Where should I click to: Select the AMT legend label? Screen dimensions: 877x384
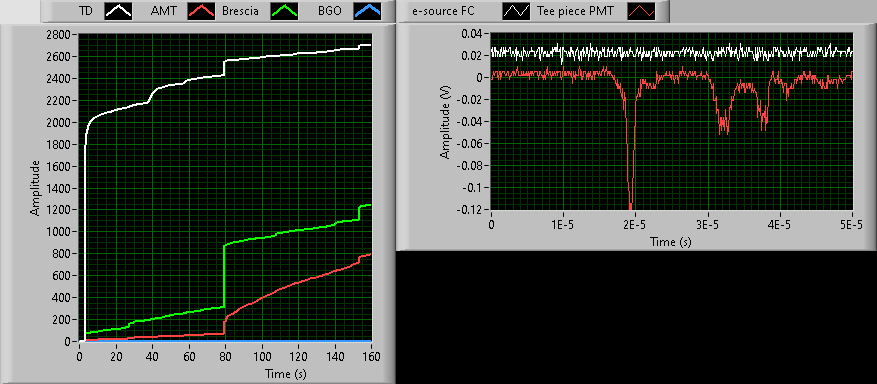click(162, 11)
